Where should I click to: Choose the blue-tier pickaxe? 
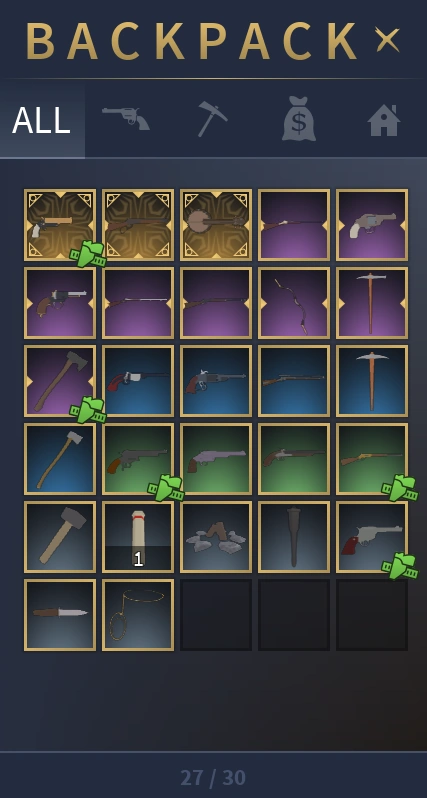(372, 381)
